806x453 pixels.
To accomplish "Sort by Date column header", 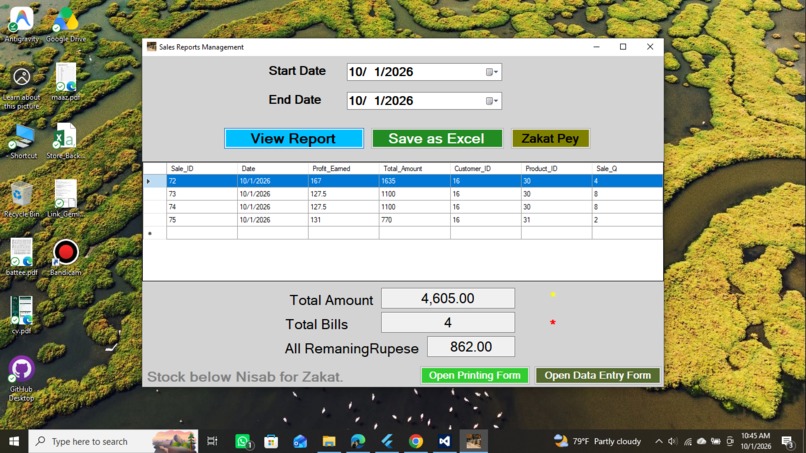I will coord(272,169).
